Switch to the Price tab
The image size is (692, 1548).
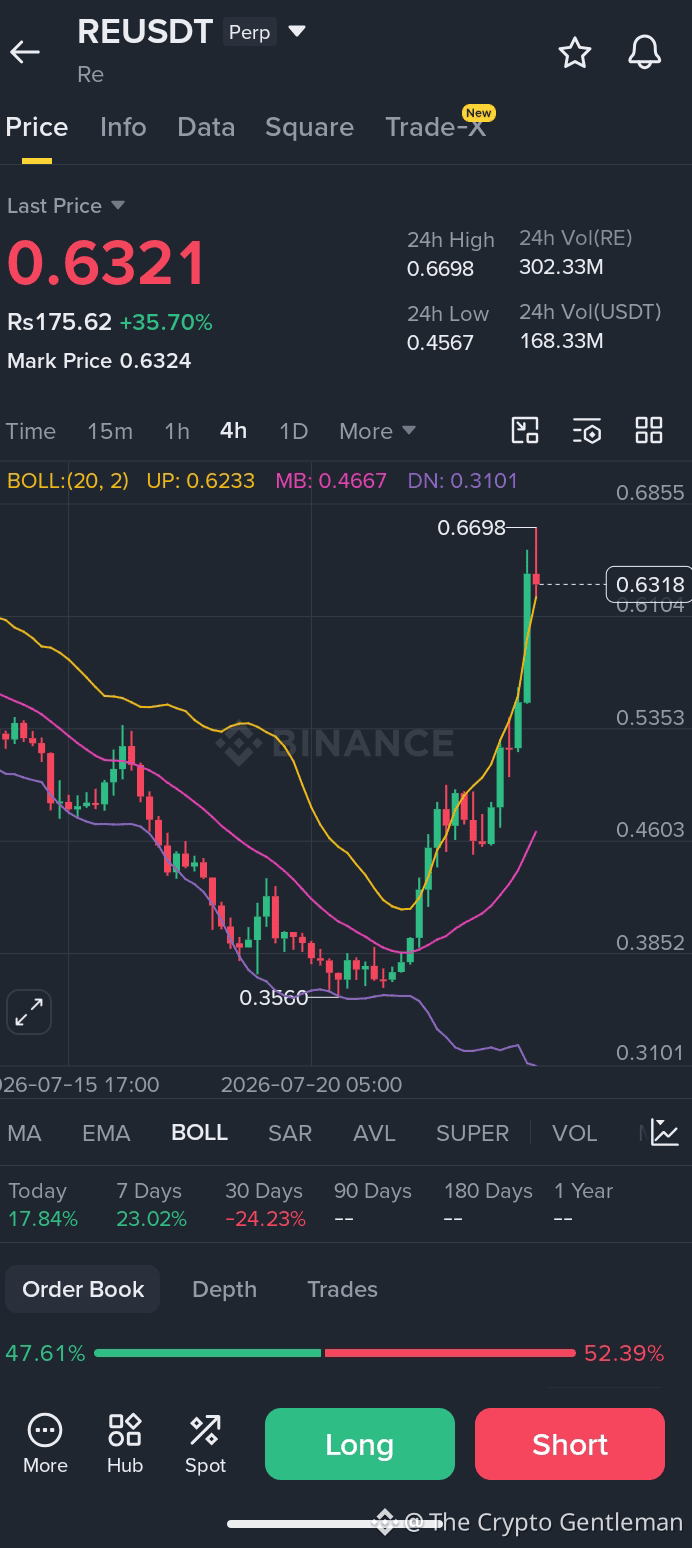37,127
